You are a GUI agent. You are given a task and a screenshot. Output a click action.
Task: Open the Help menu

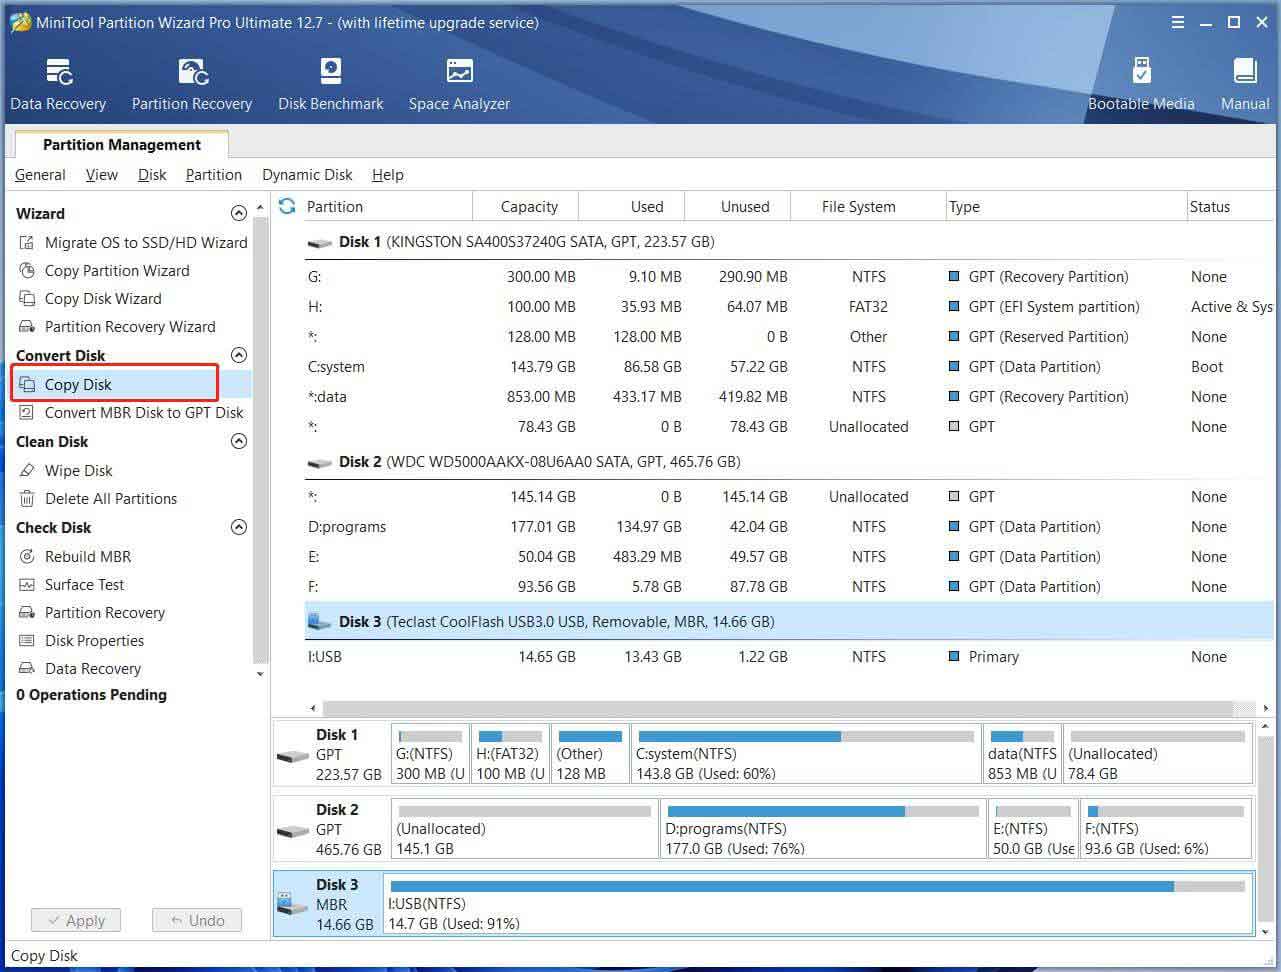(388, 175)
